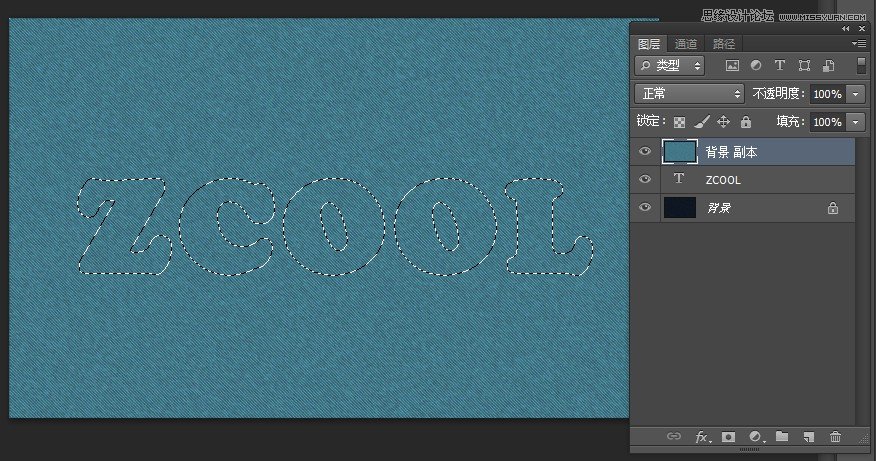876x461 pixels.
Task: Filter layers by shape layer icon
Action: coord(804,65)
